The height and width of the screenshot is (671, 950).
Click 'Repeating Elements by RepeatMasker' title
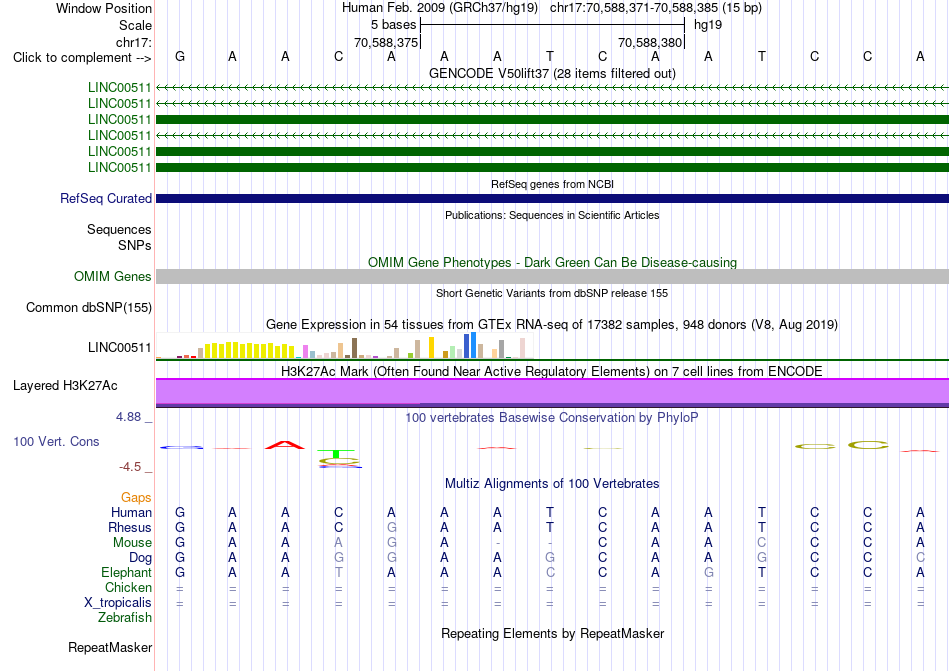(x=552, y=633)
